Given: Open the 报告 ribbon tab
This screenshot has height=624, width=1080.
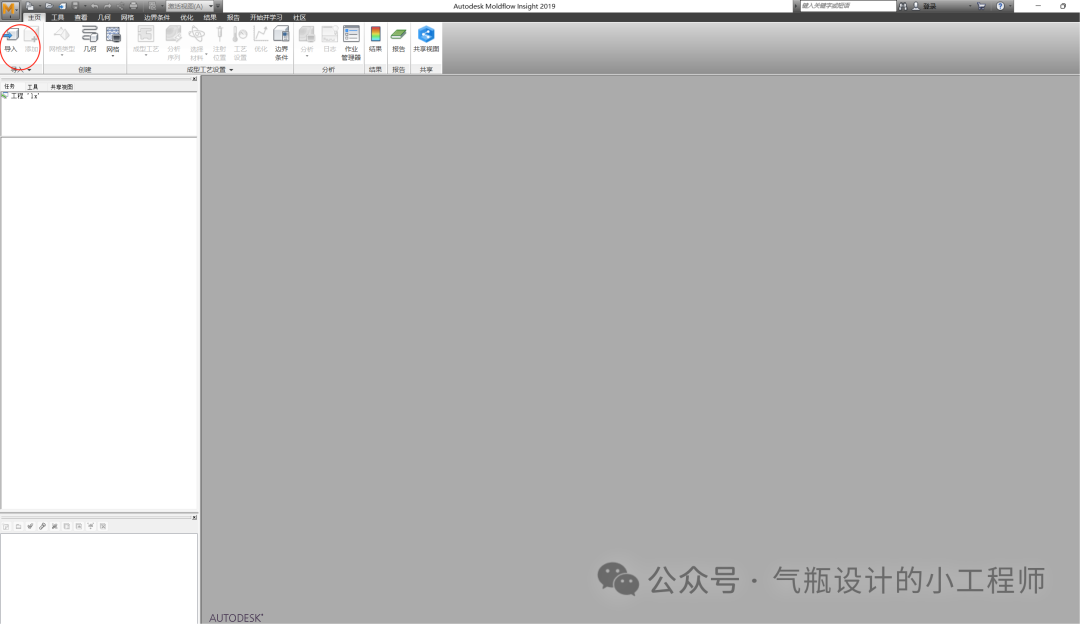Looking at the screenshot, I should tap(233, 17).
